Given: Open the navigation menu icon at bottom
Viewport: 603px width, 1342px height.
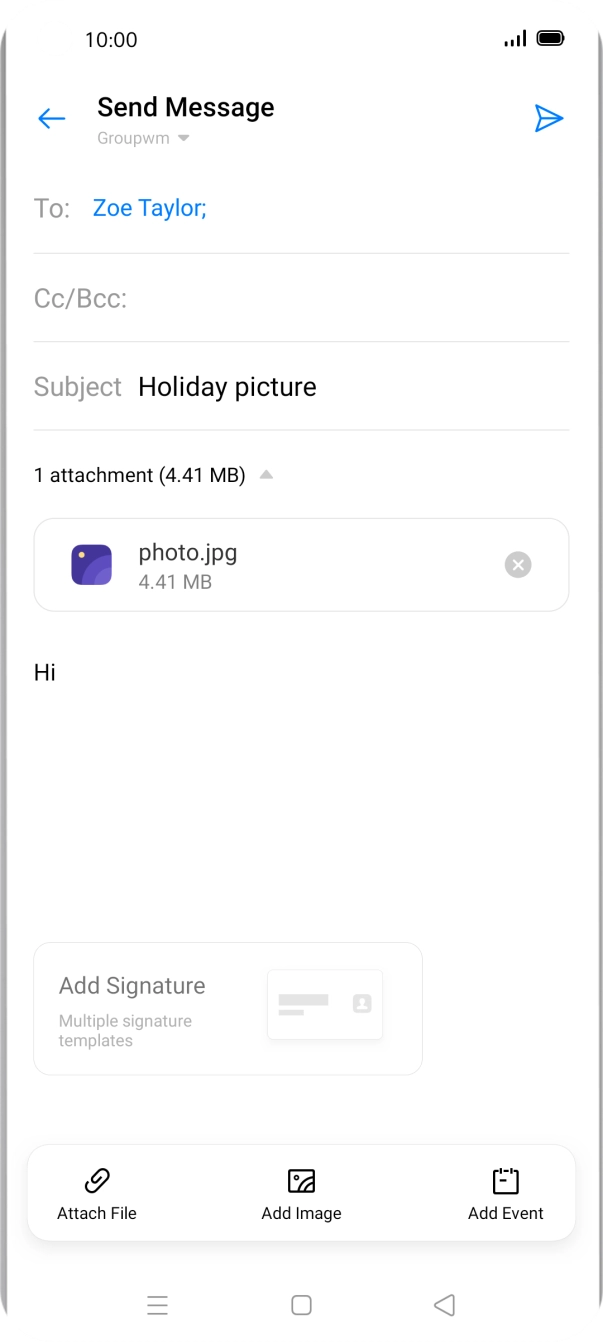Looking at the screenshot, I should point(158,1305).
